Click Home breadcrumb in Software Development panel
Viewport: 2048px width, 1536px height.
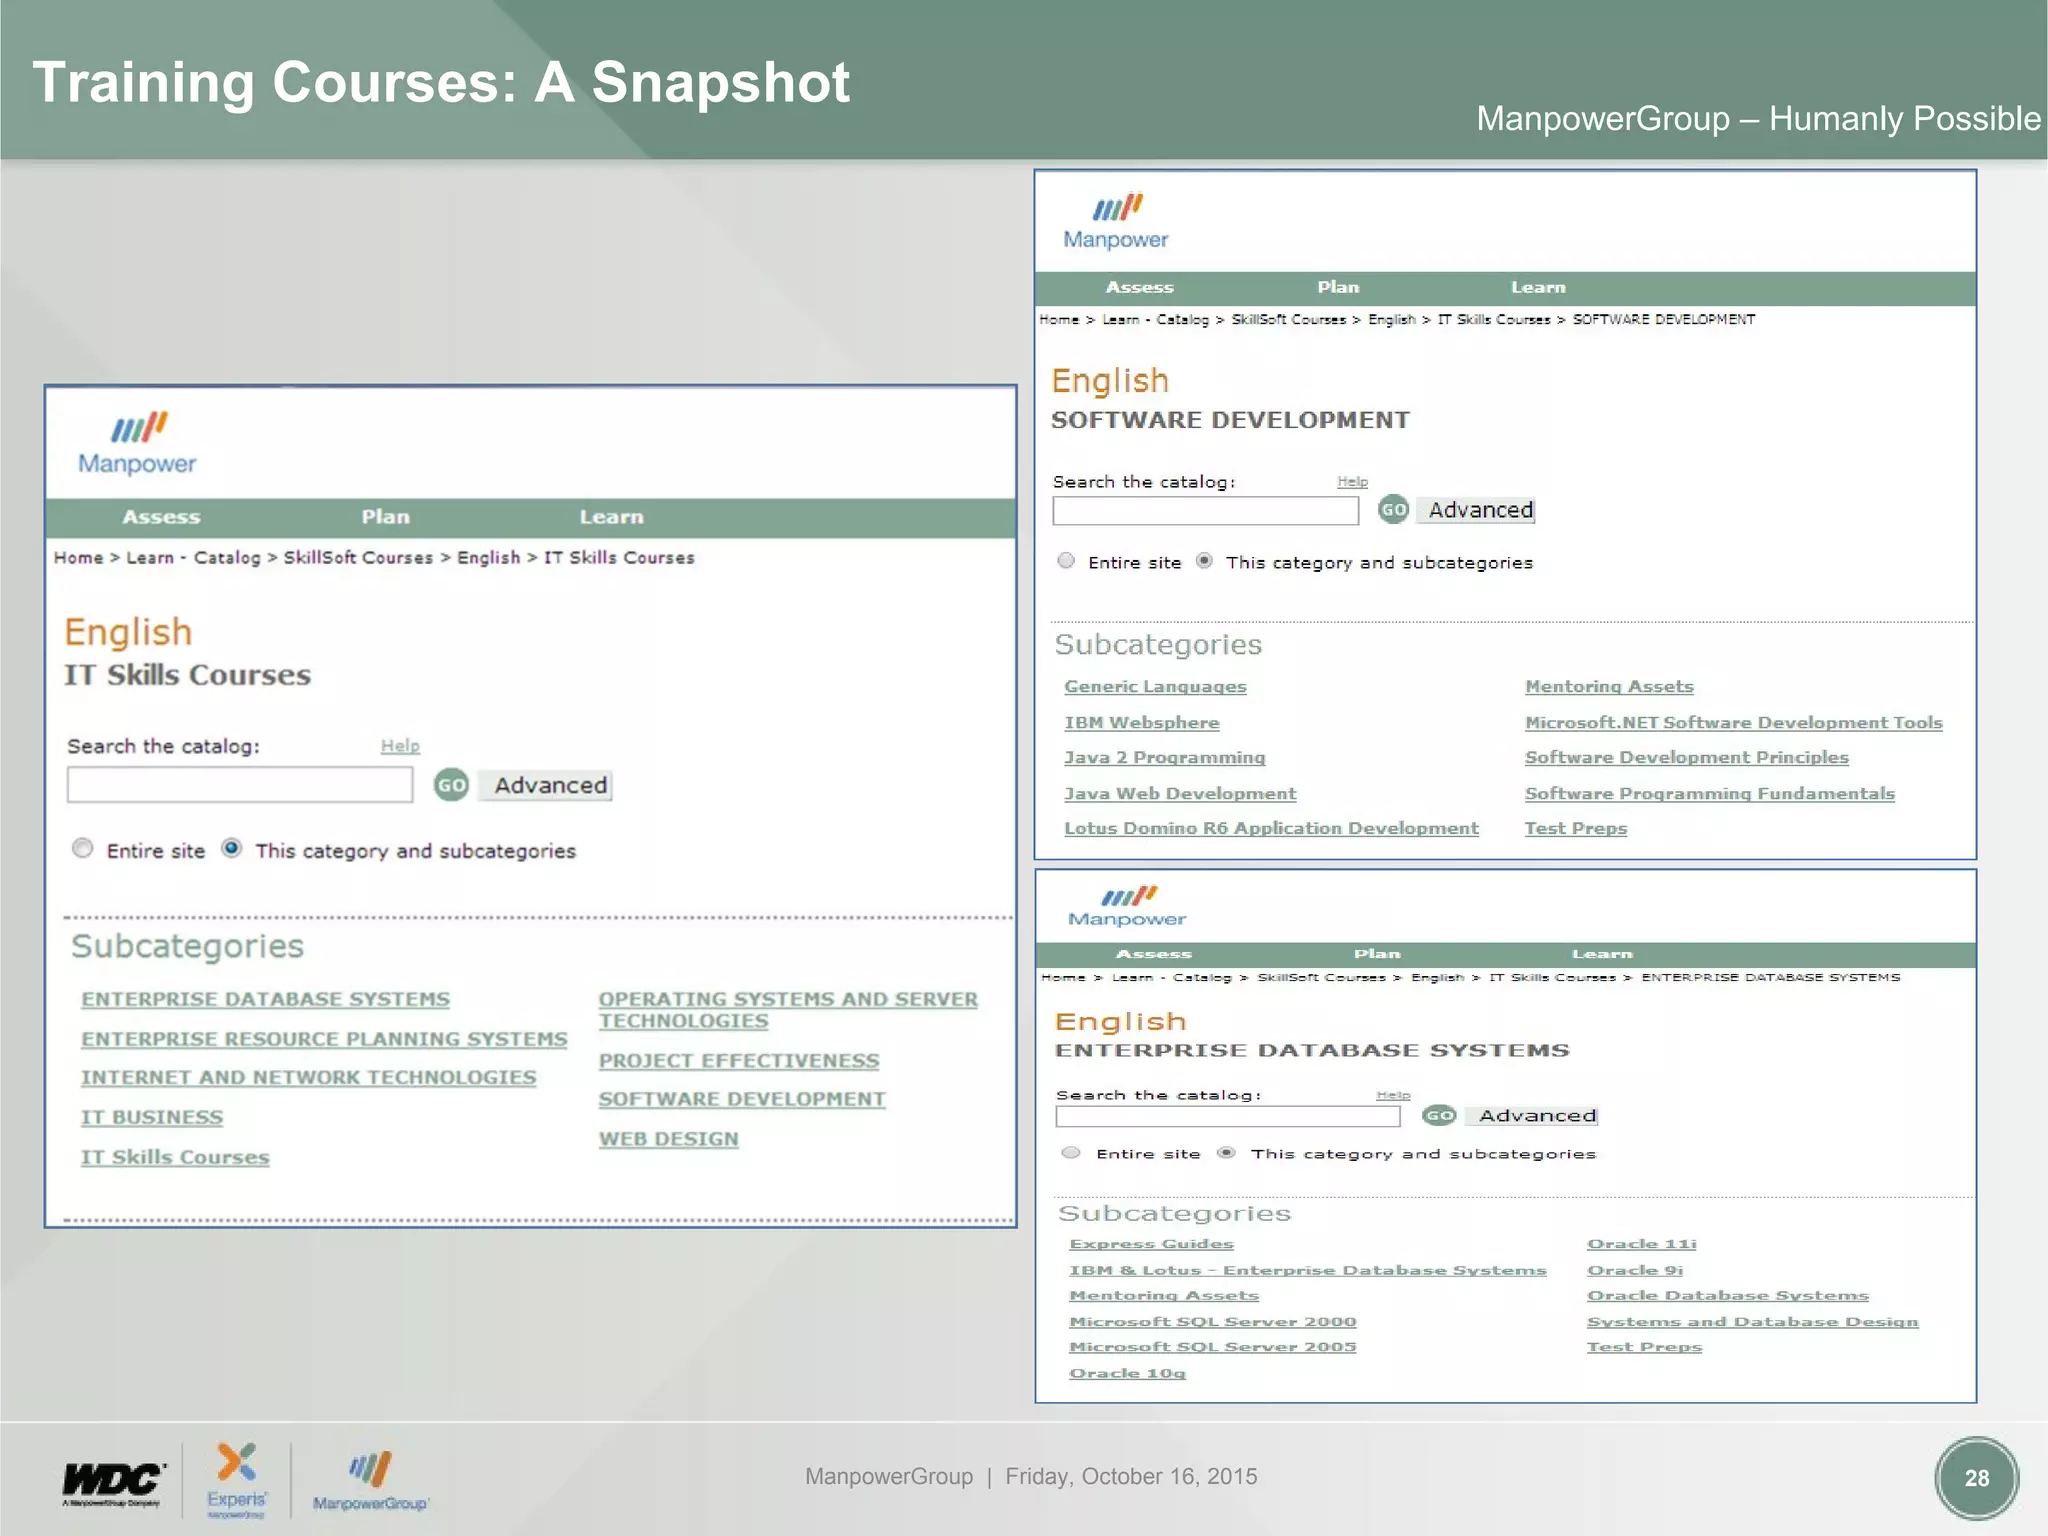pos(1059,319)
